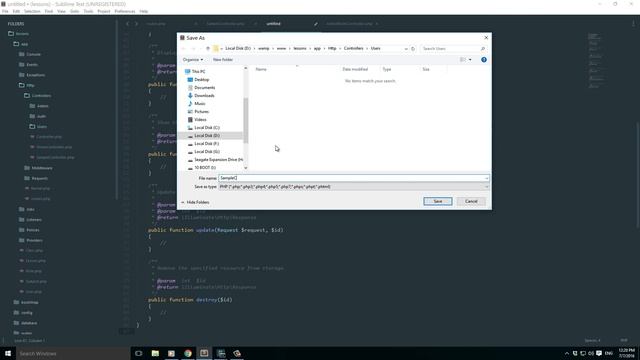Click the Up one level arrow

pyautogui.click(x=208, y=49)
